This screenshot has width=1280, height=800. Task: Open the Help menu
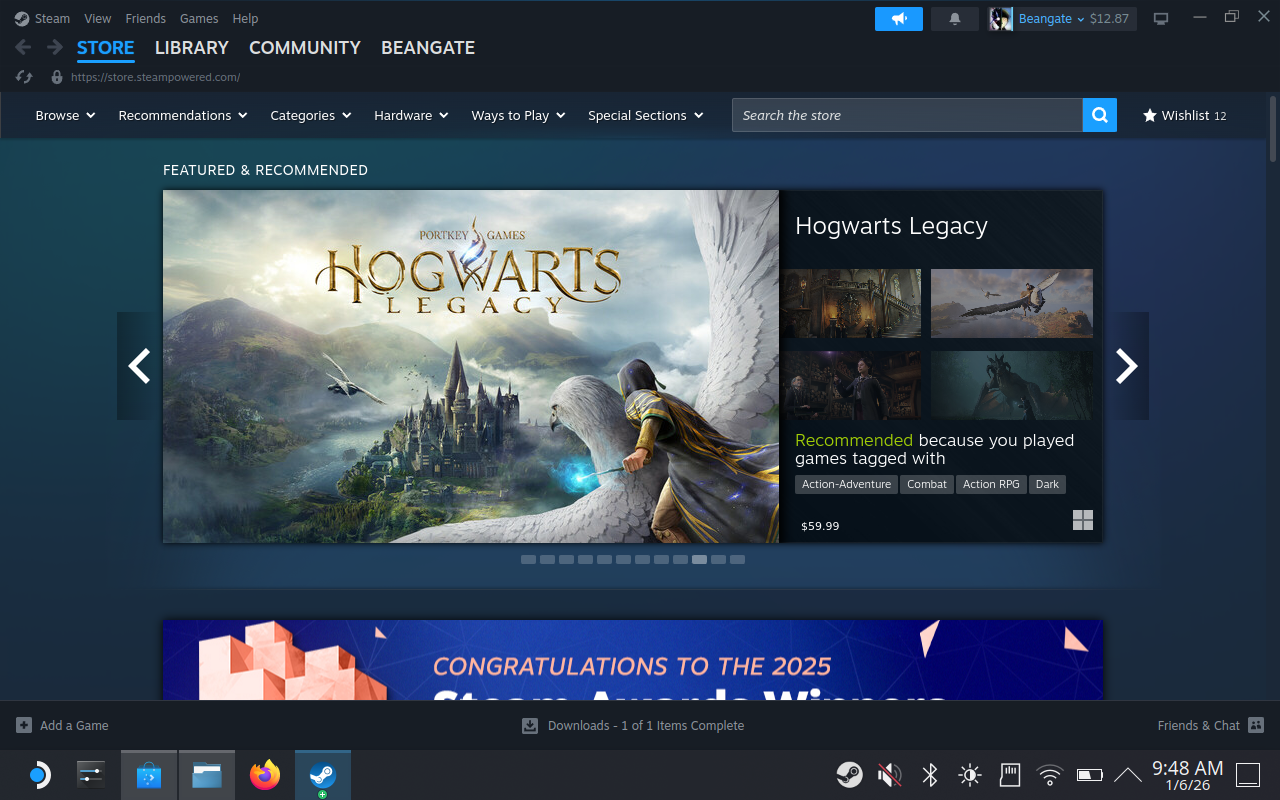pos(245,18)
